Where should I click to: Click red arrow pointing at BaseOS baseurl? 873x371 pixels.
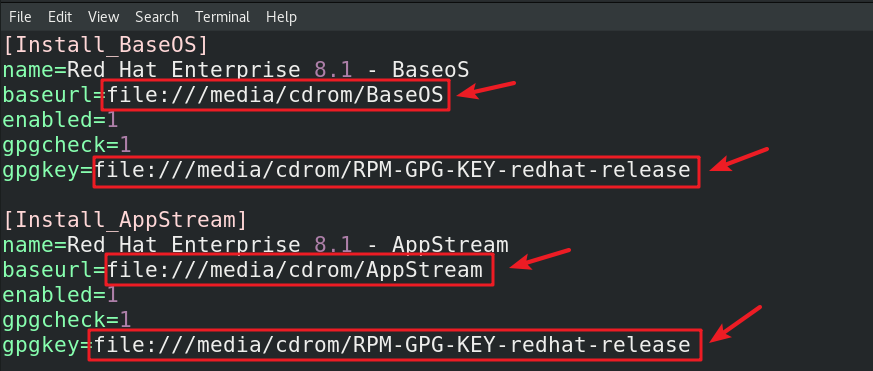[x=487, y=90]
